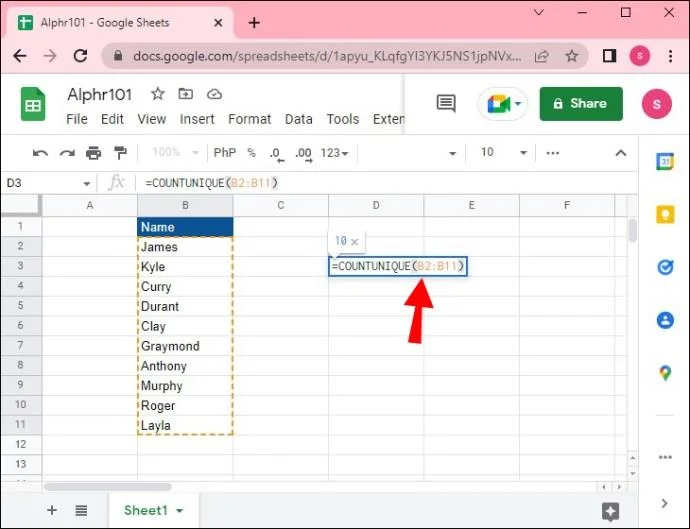This screenshot has height=529, width=690.
Task: Open the all sheets list icon
Action: coord(81,511)
